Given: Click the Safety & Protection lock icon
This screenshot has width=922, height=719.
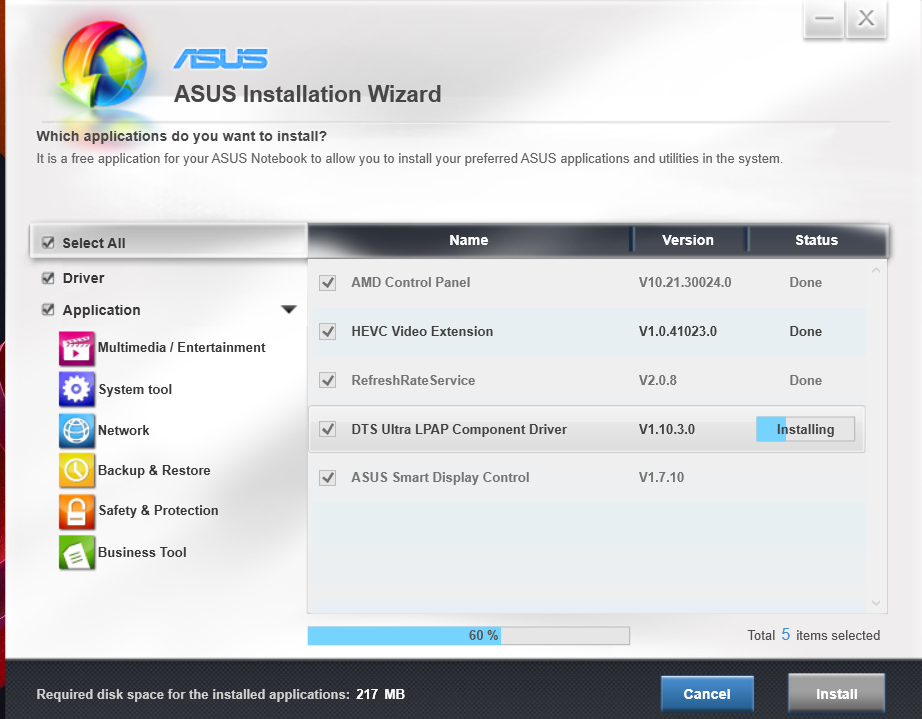Looking at the screenshot, I should pyautogui.click(x=76, y=511).
